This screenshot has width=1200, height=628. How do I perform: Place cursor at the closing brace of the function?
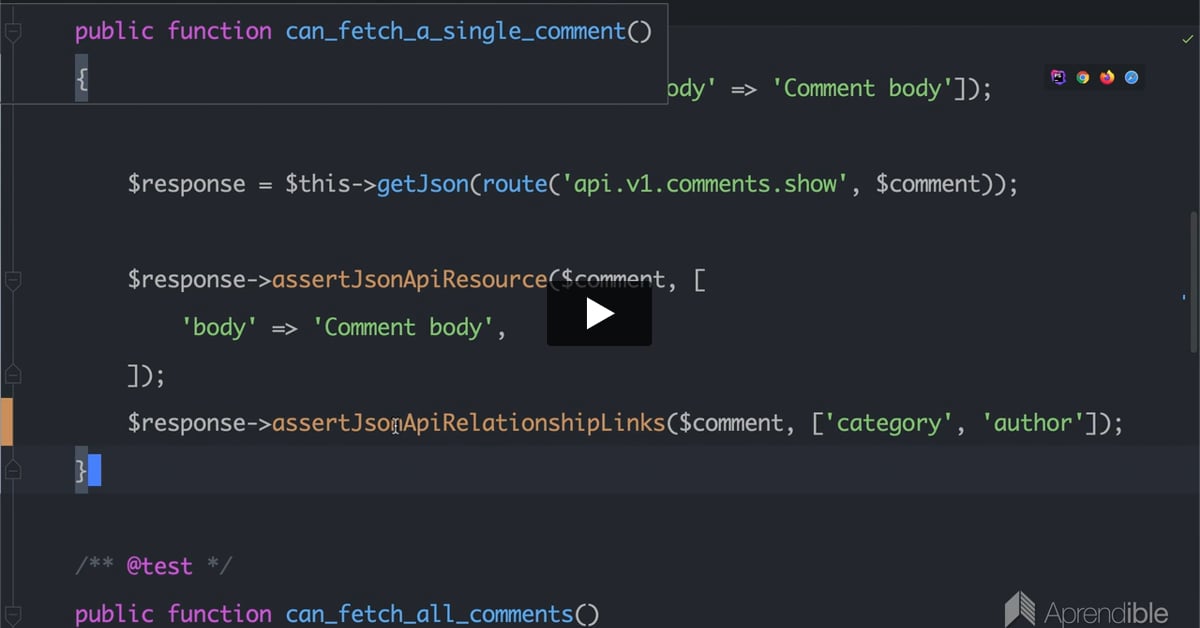click(x=81, y=471)
